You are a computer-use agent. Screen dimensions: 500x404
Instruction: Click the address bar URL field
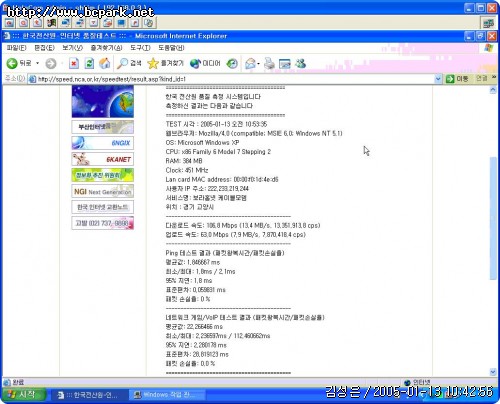pyautogui.click(x=233, y=79)
